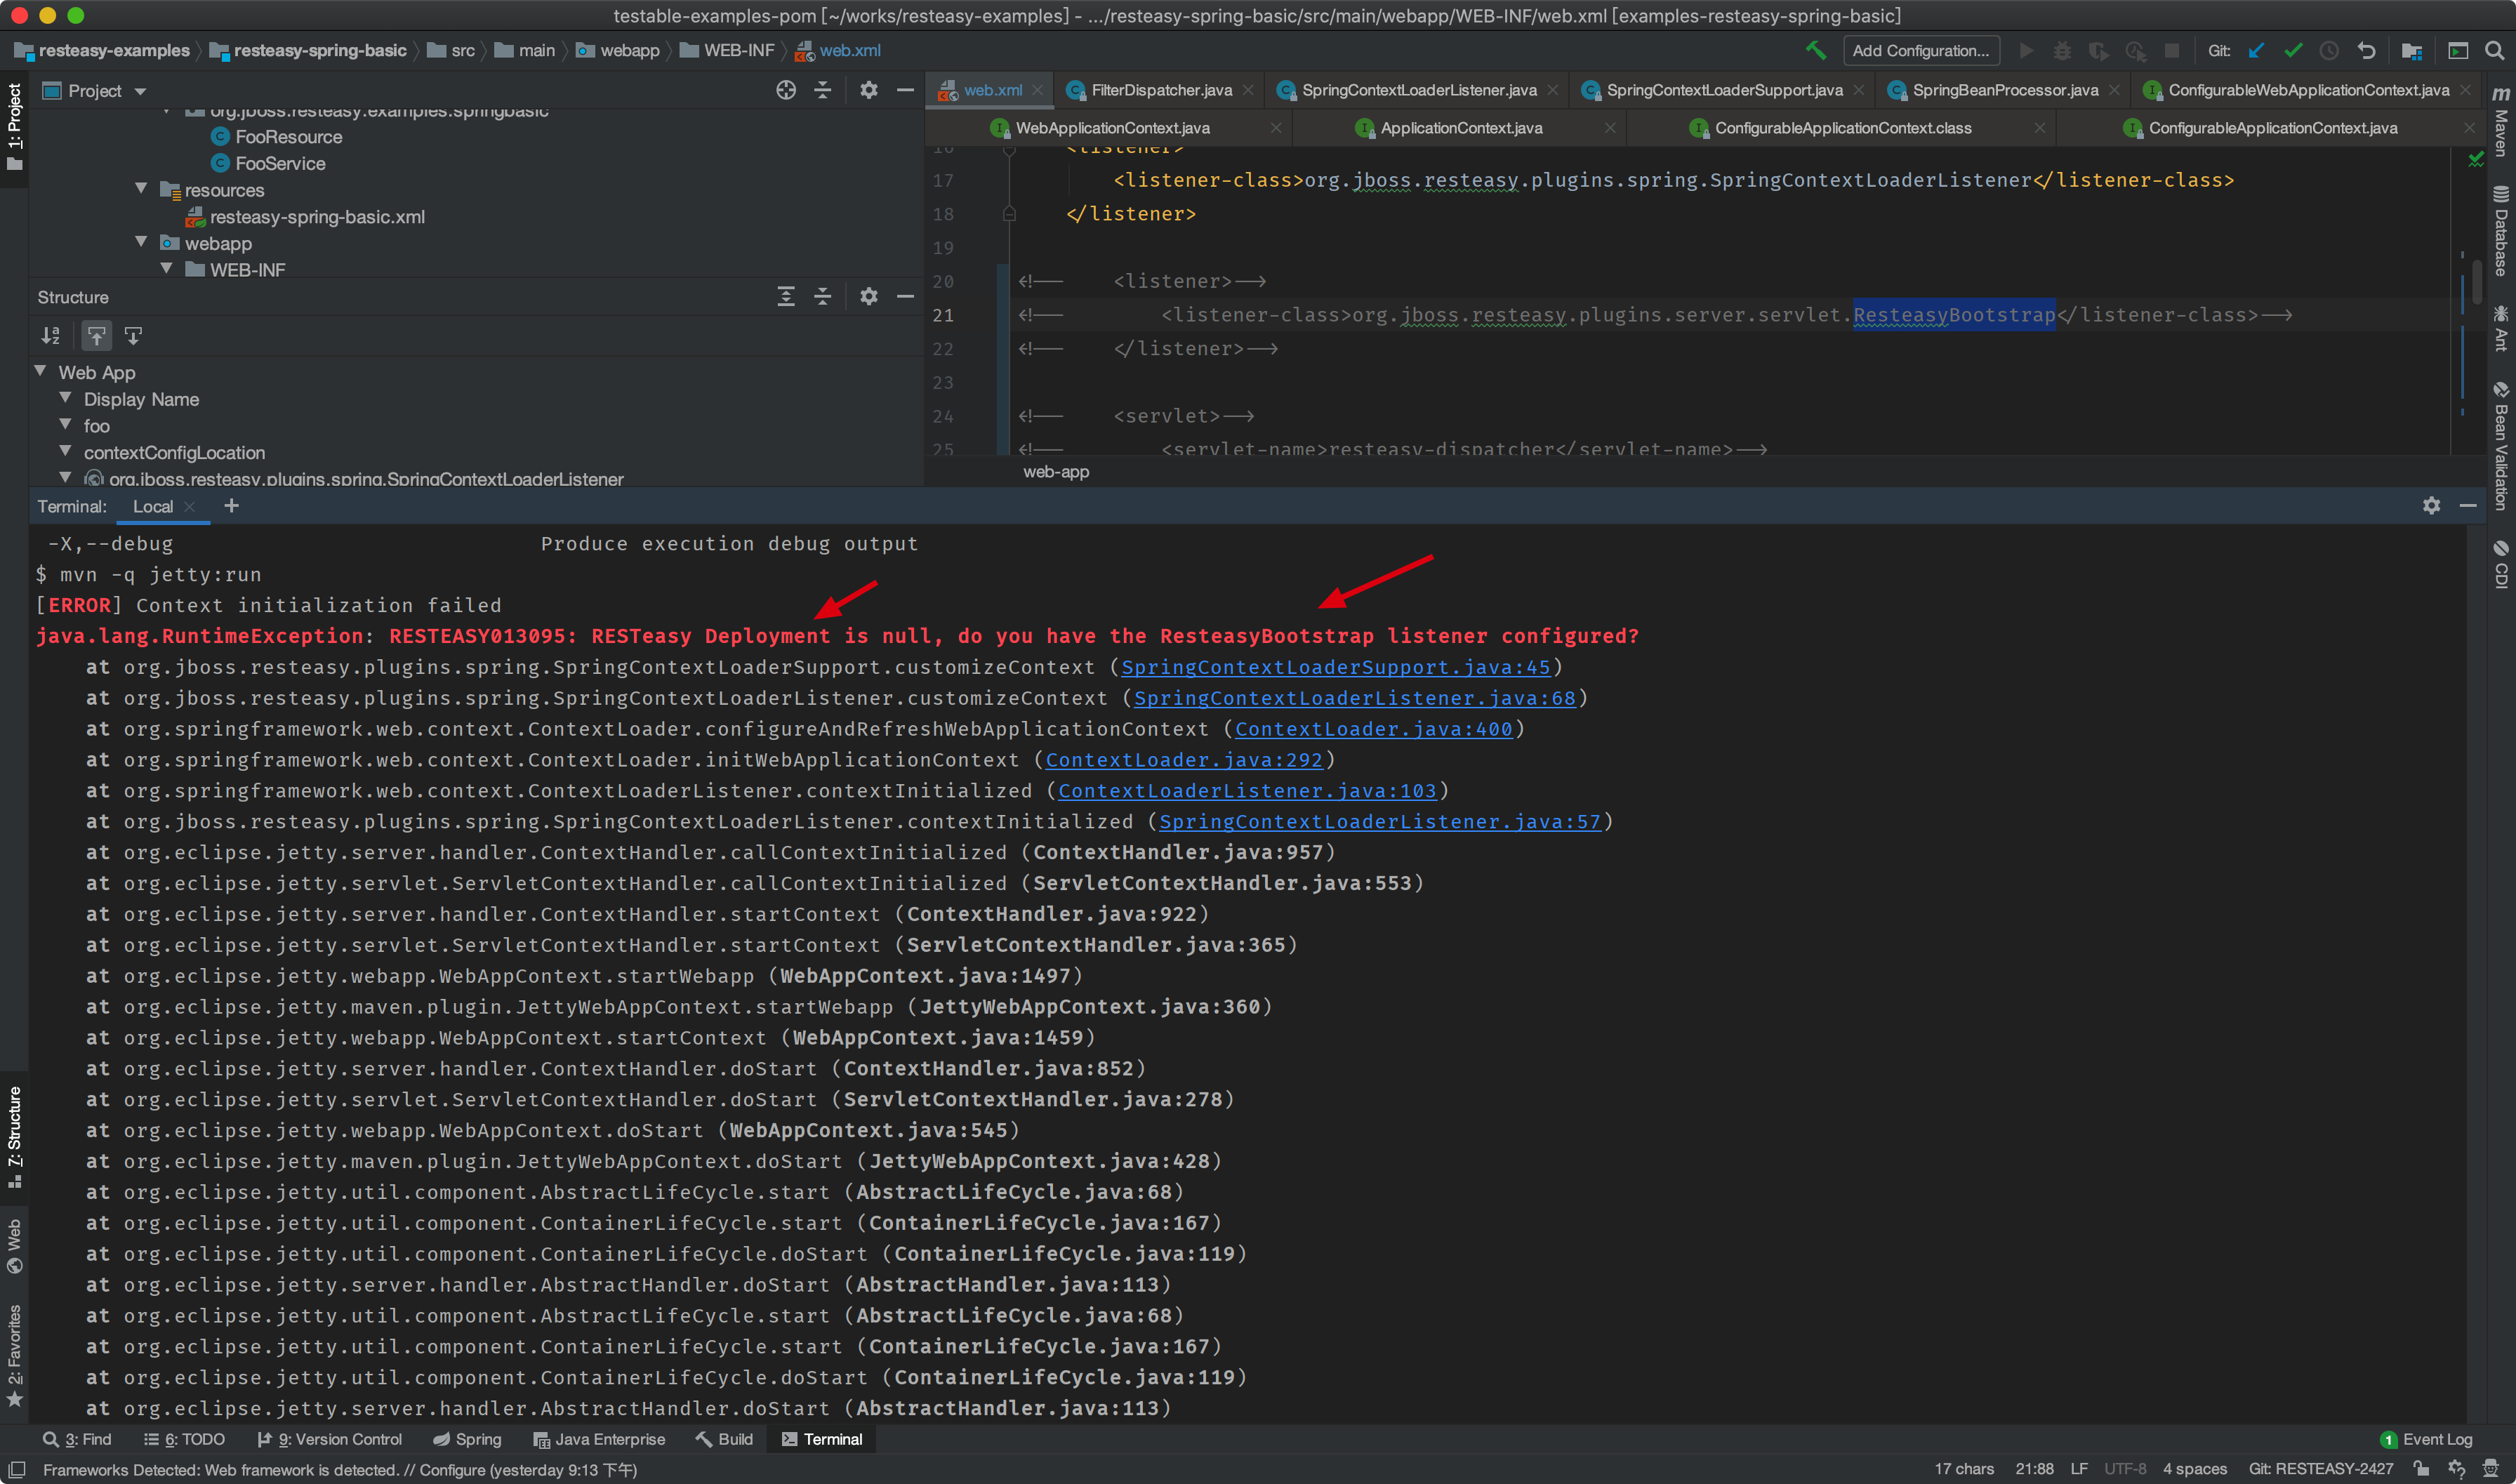The width and height of the screenshot is (2516, 1484).
Task: Click the Git update project arrow icon
Action: pyautogui.click(x=2257, y=50)
